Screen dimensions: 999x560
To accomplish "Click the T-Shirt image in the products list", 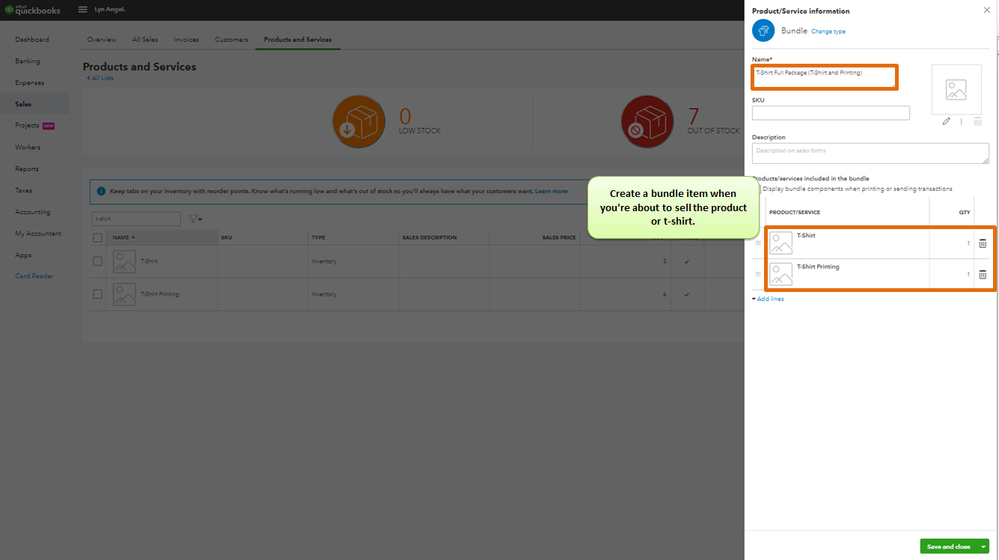I will click(x=124, y=261).
